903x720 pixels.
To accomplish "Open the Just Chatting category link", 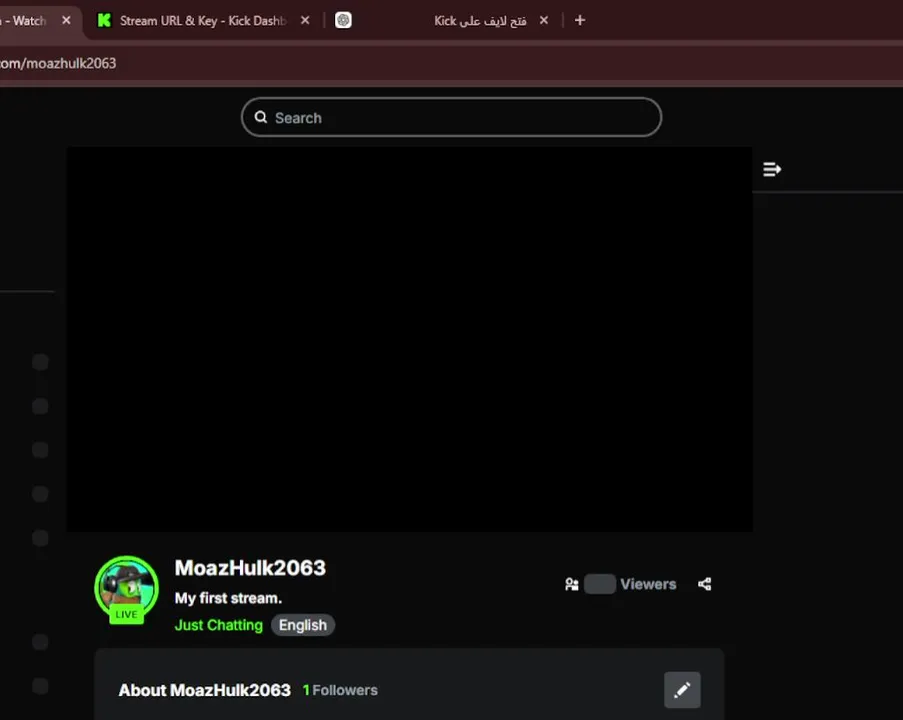I will tap(218, 625).
